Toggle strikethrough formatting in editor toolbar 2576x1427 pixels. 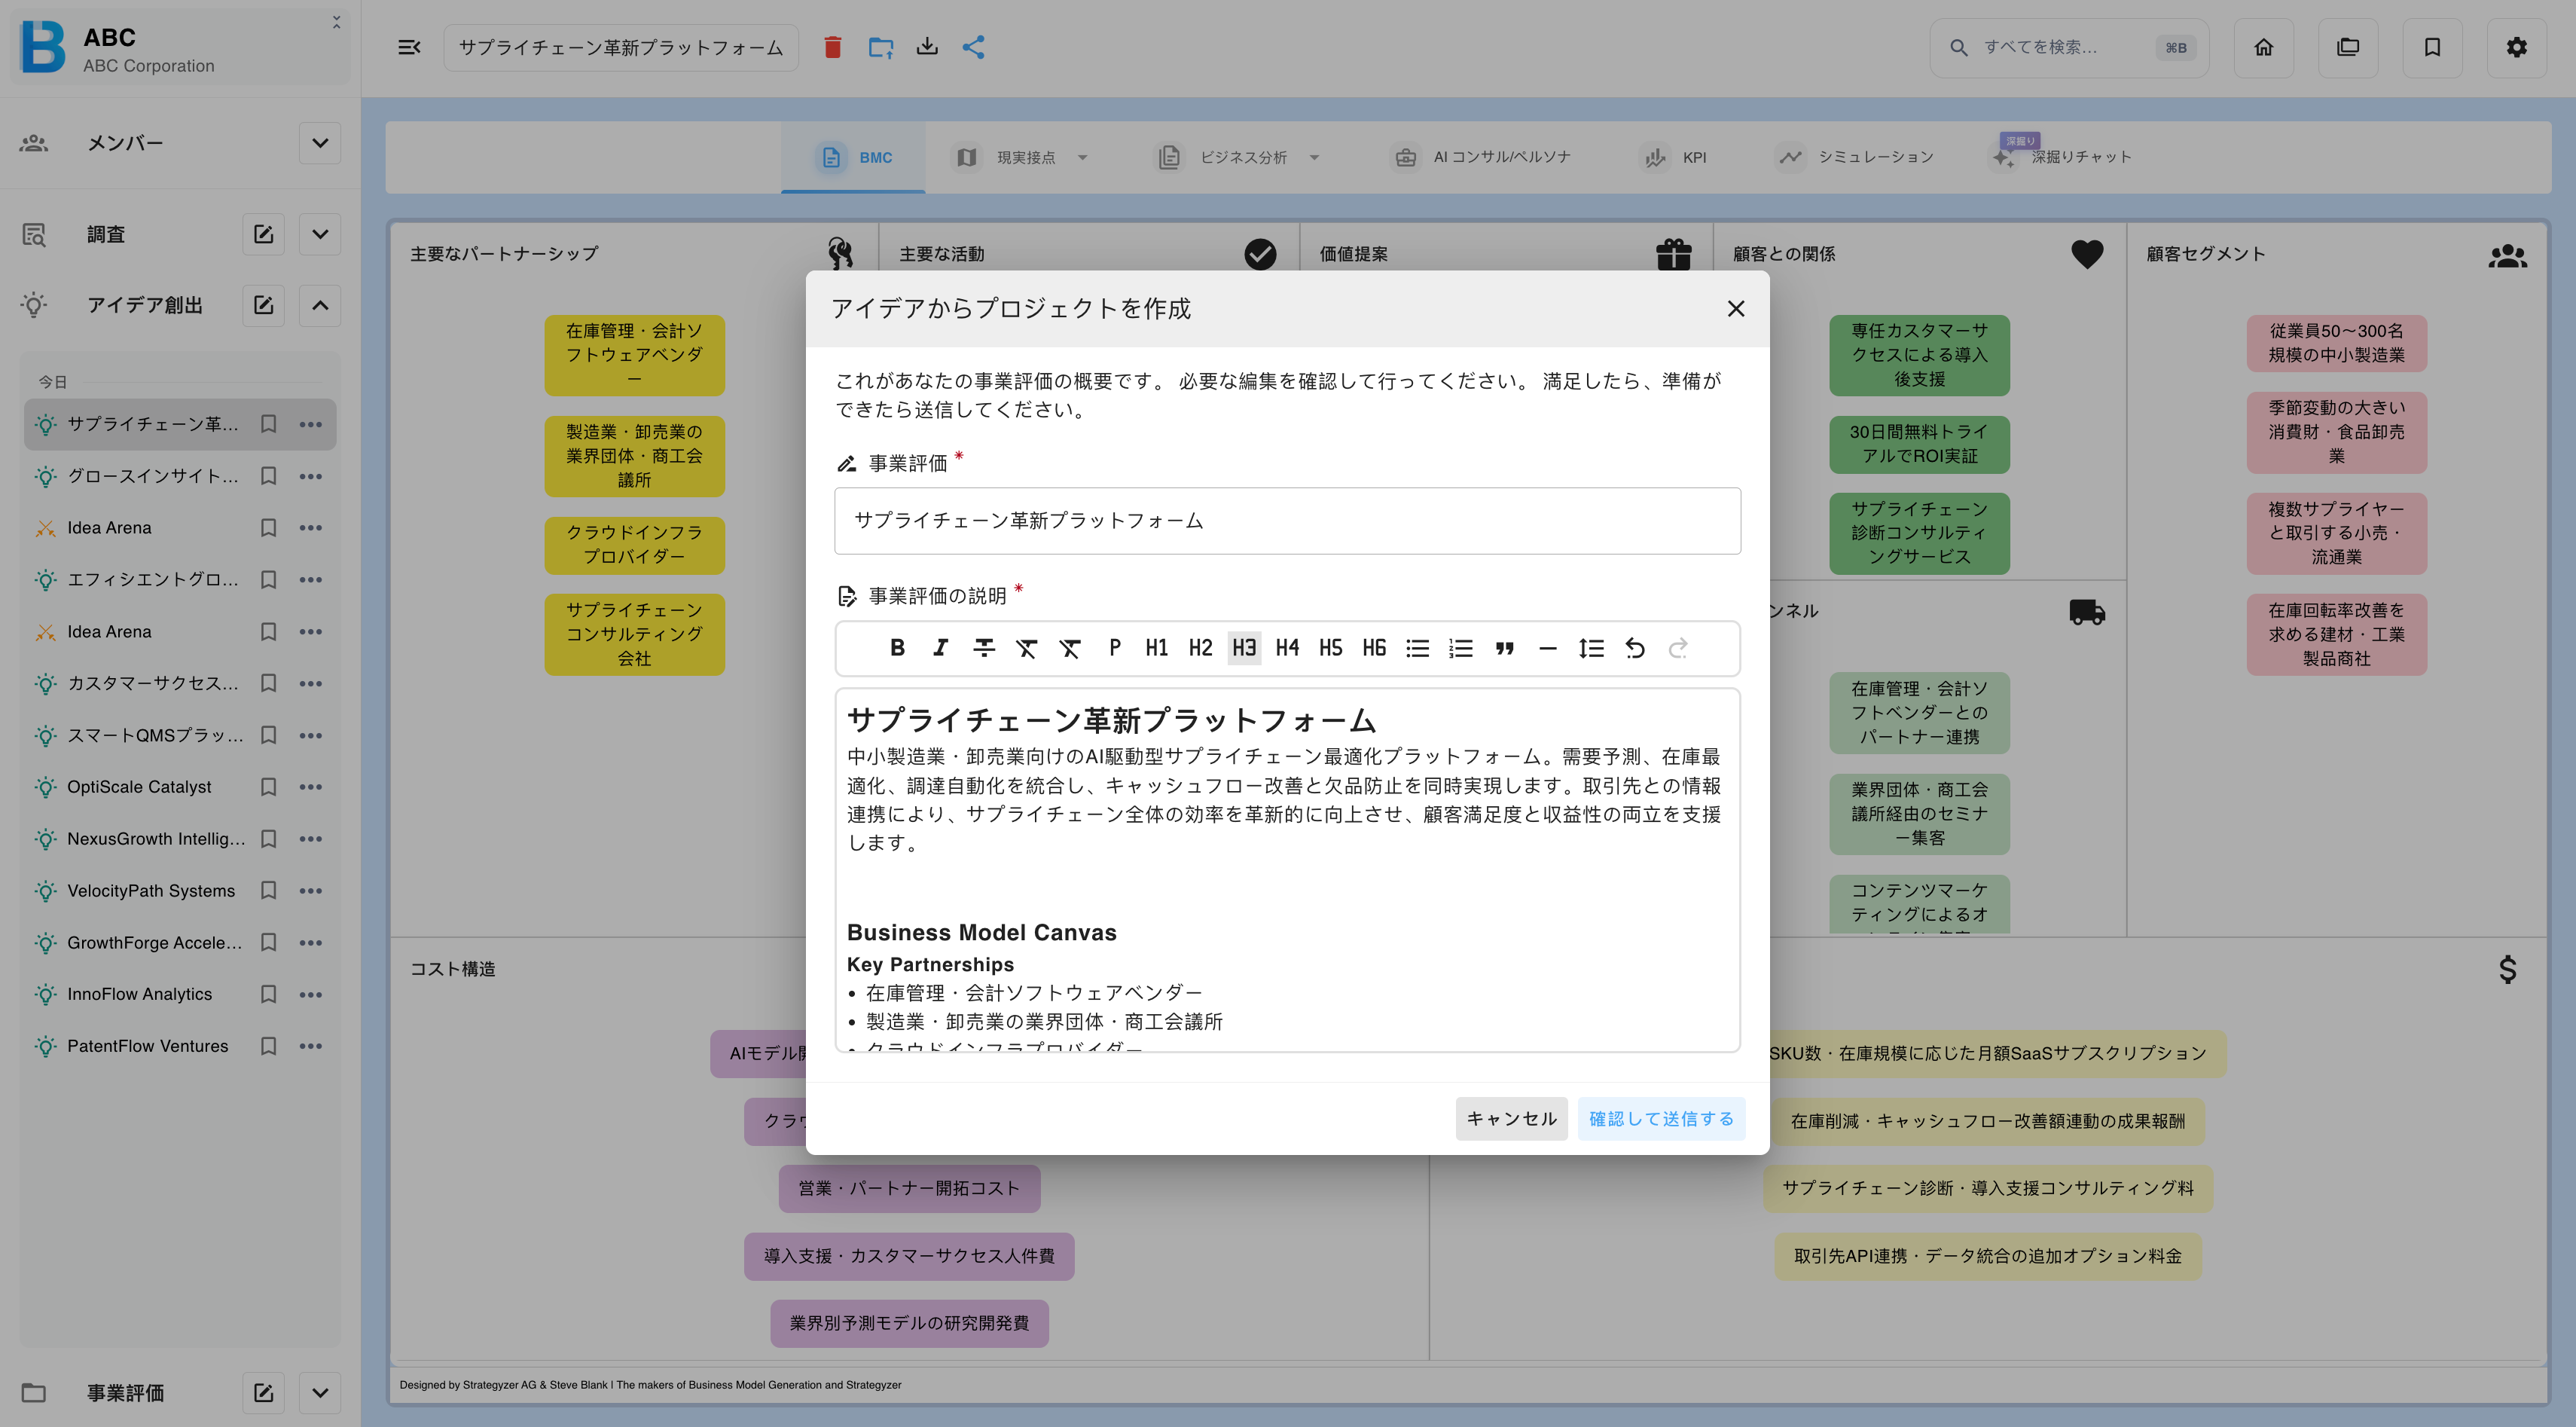click(984, 648)
